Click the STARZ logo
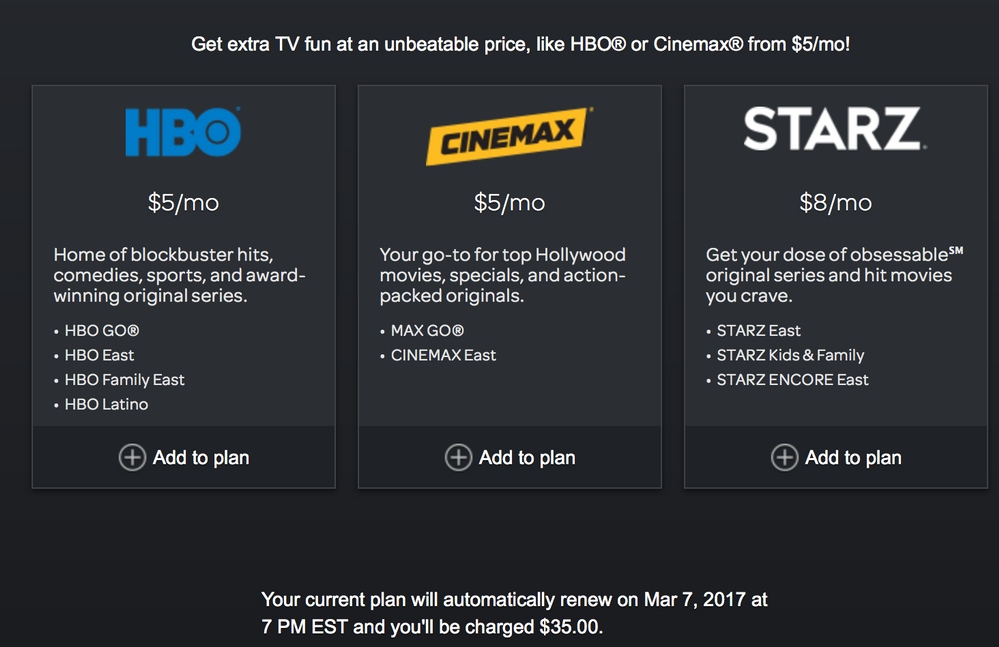The width and height of the screenshot is (999, 647). pyautogui.click(x=835, y=129)
